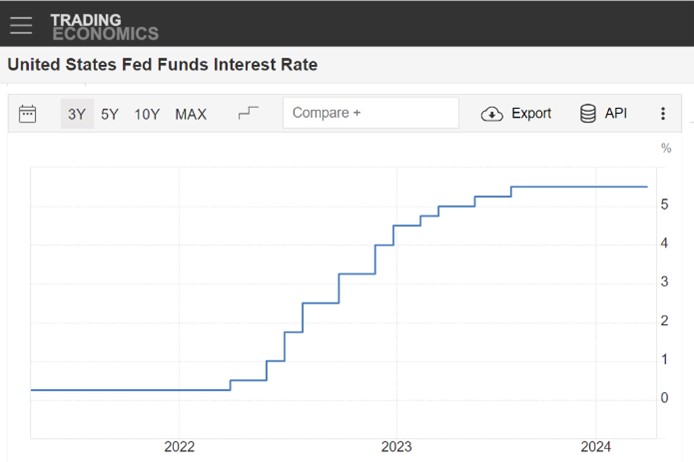Screen dimensions: 694x462
Task: Click the API text label
Action: tap(616, 114)
